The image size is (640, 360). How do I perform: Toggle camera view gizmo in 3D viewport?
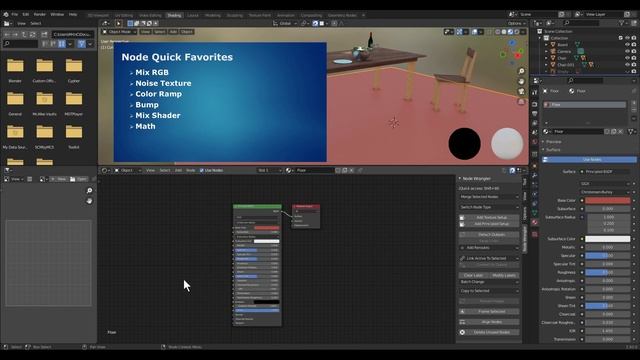(521, 92)
